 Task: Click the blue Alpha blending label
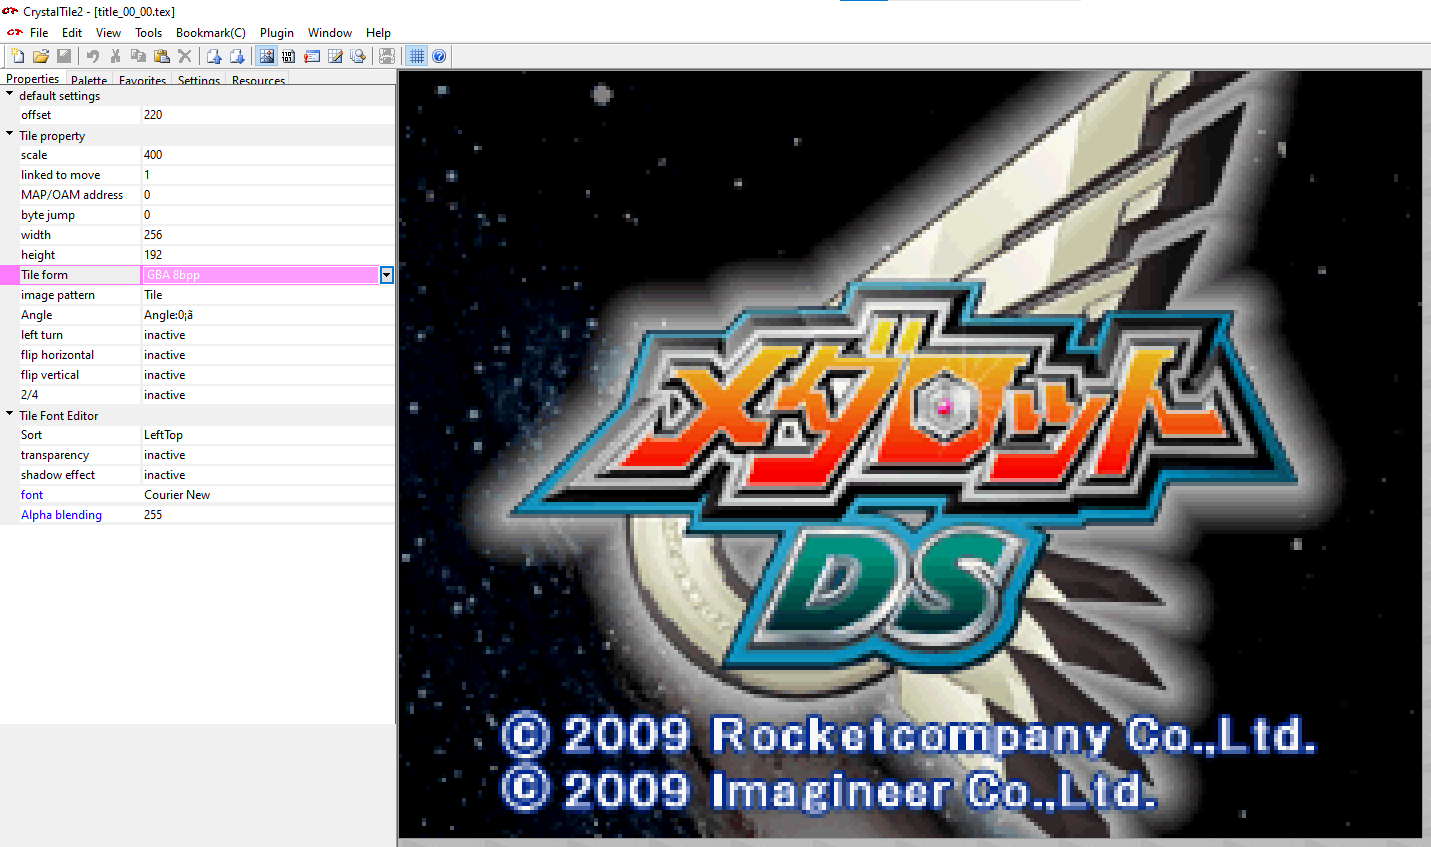(x=61, y=515)
